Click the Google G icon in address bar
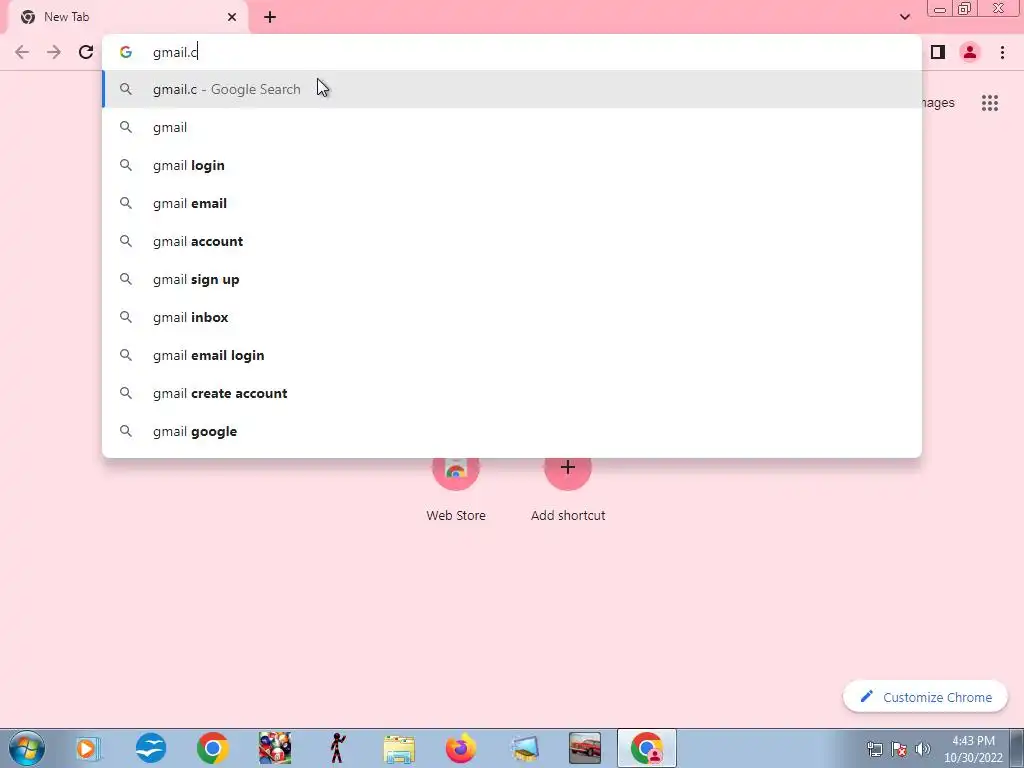1024x768 pixels. (126, 52)
